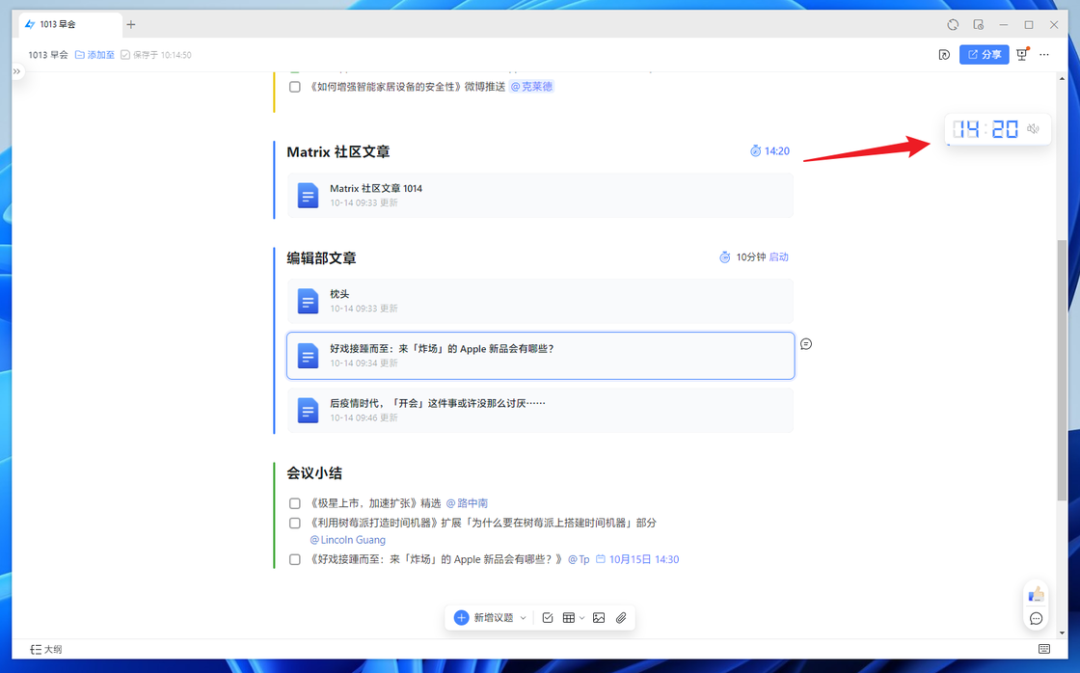Click the scrollbar down arrow
1080x673 pixels.
(x=1062, y=633)
